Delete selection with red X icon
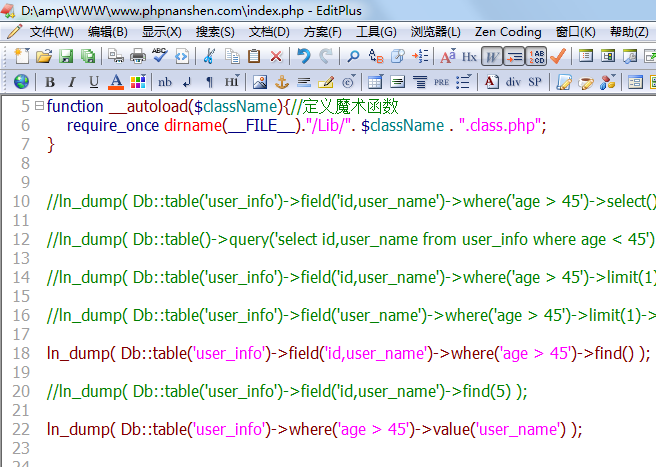Viewport: 656px width, 467px height. tap(276, 56)
